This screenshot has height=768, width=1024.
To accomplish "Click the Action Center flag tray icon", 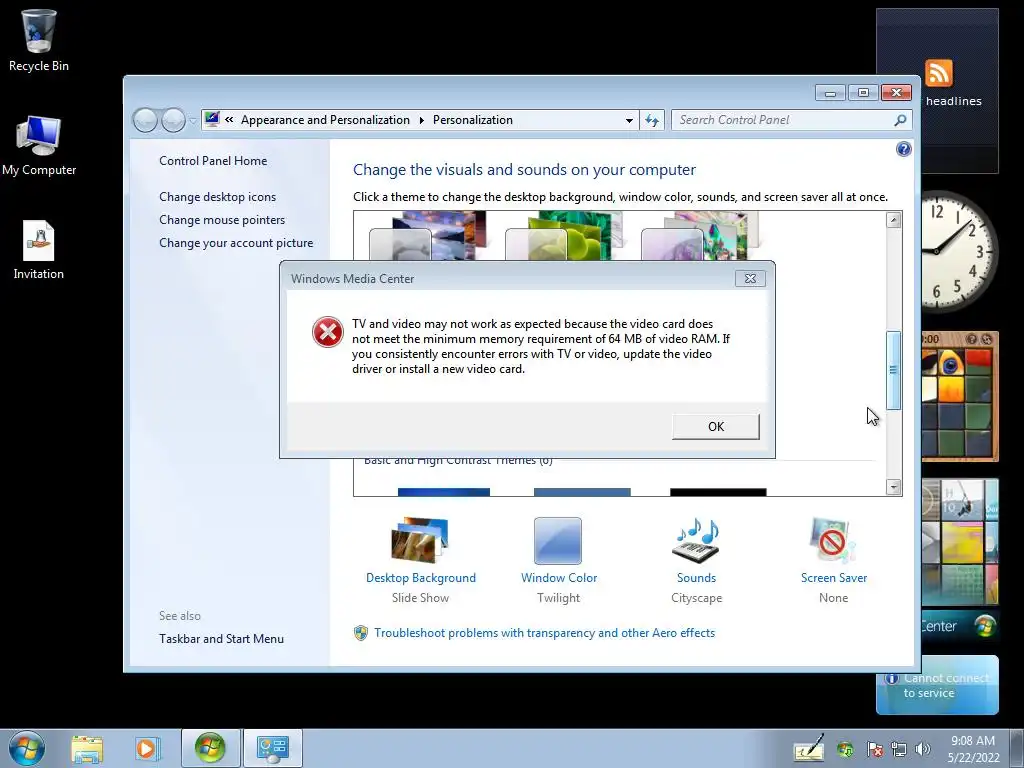I will click(874, 750).
